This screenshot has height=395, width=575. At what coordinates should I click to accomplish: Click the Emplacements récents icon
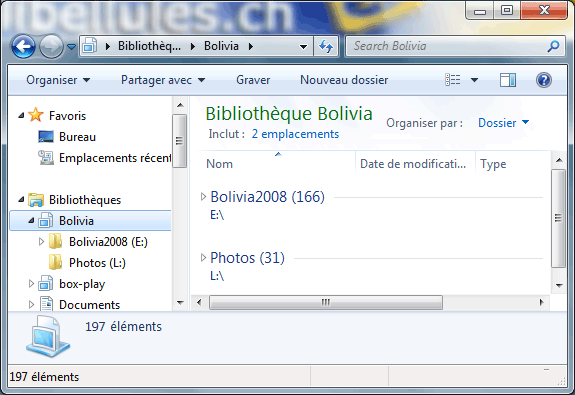(46, 157)
